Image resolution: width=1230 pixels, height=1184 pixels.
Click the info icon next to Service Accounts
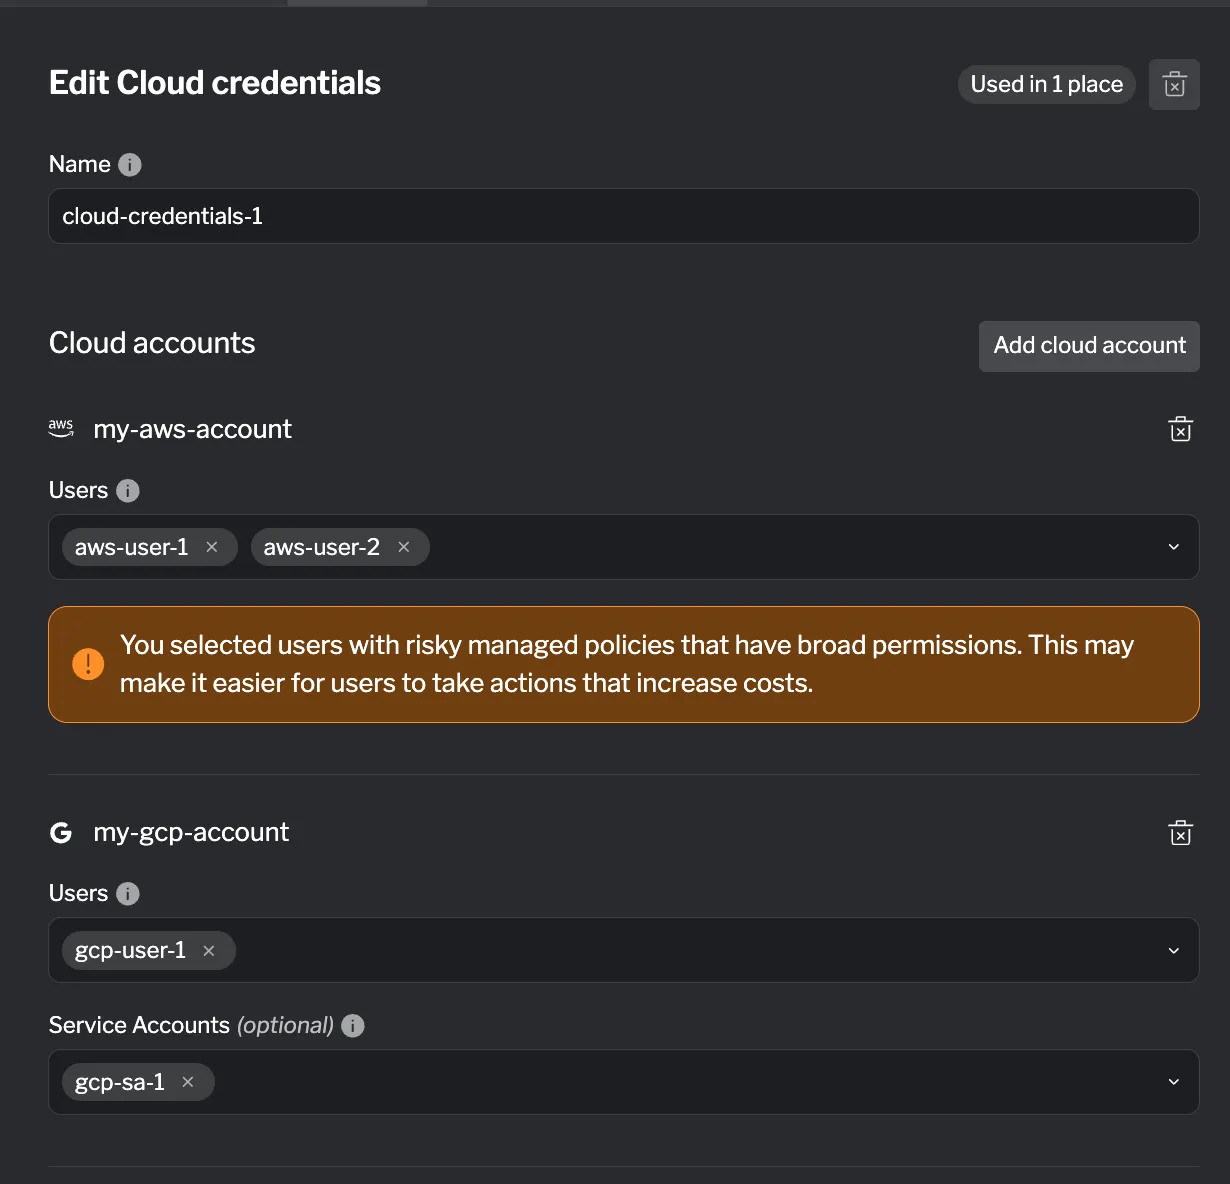[x=352, y=1025]
